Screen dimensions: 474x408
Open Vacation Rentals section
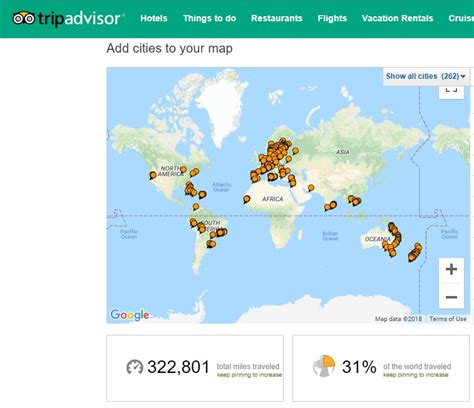coord(397,18)
